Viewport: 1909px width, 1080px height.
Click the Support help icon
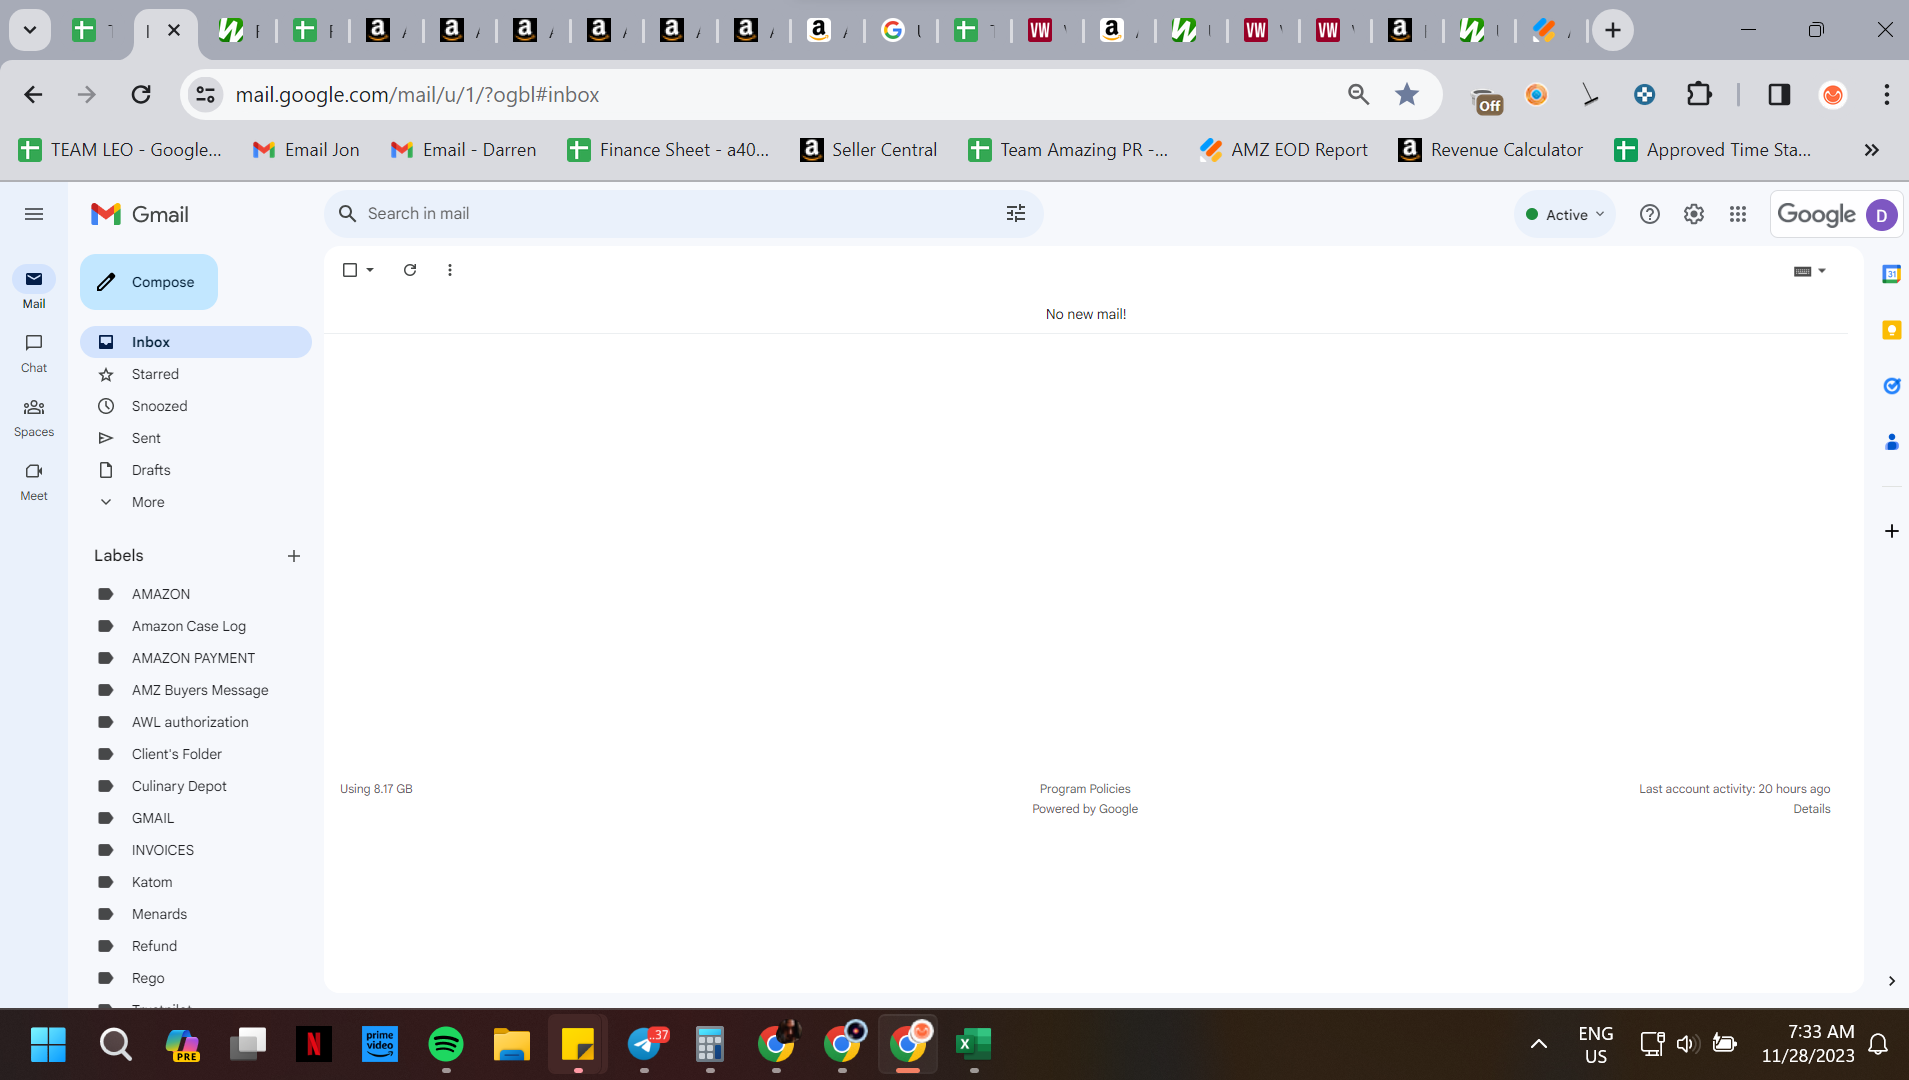click(x=1649, y=214)
